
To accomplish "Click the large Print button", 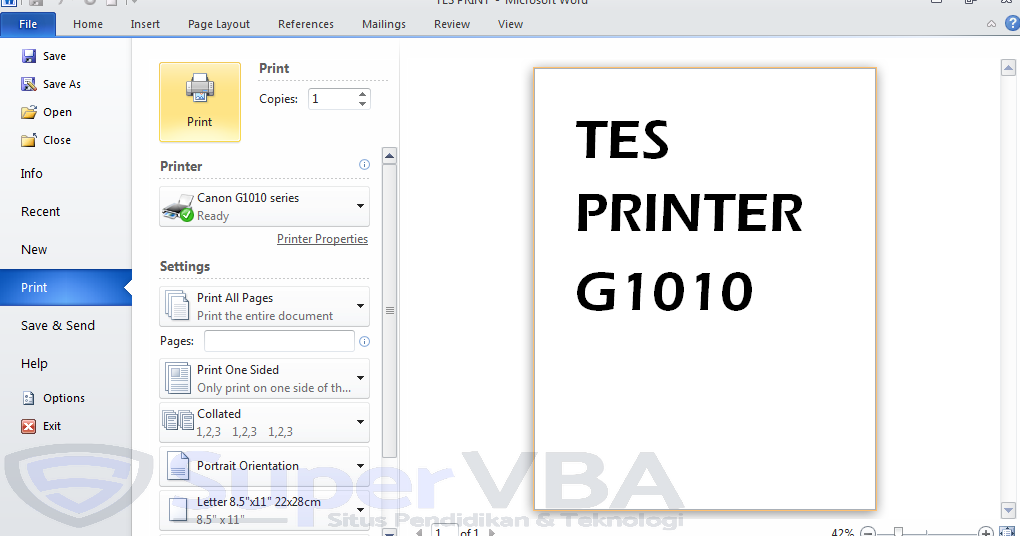I will point(200,102).
